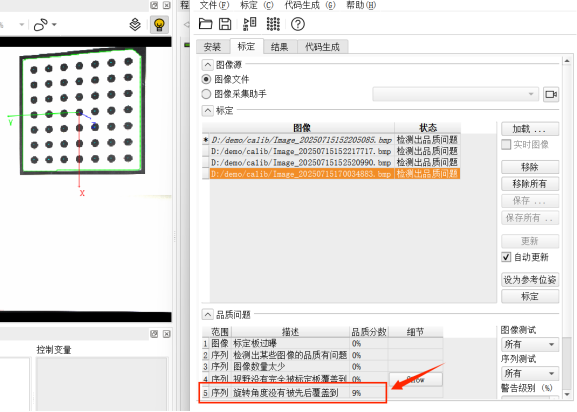The image size is (577, 412).
Task: Open the image acquisition assistant combo box
Action: (456, 95)
